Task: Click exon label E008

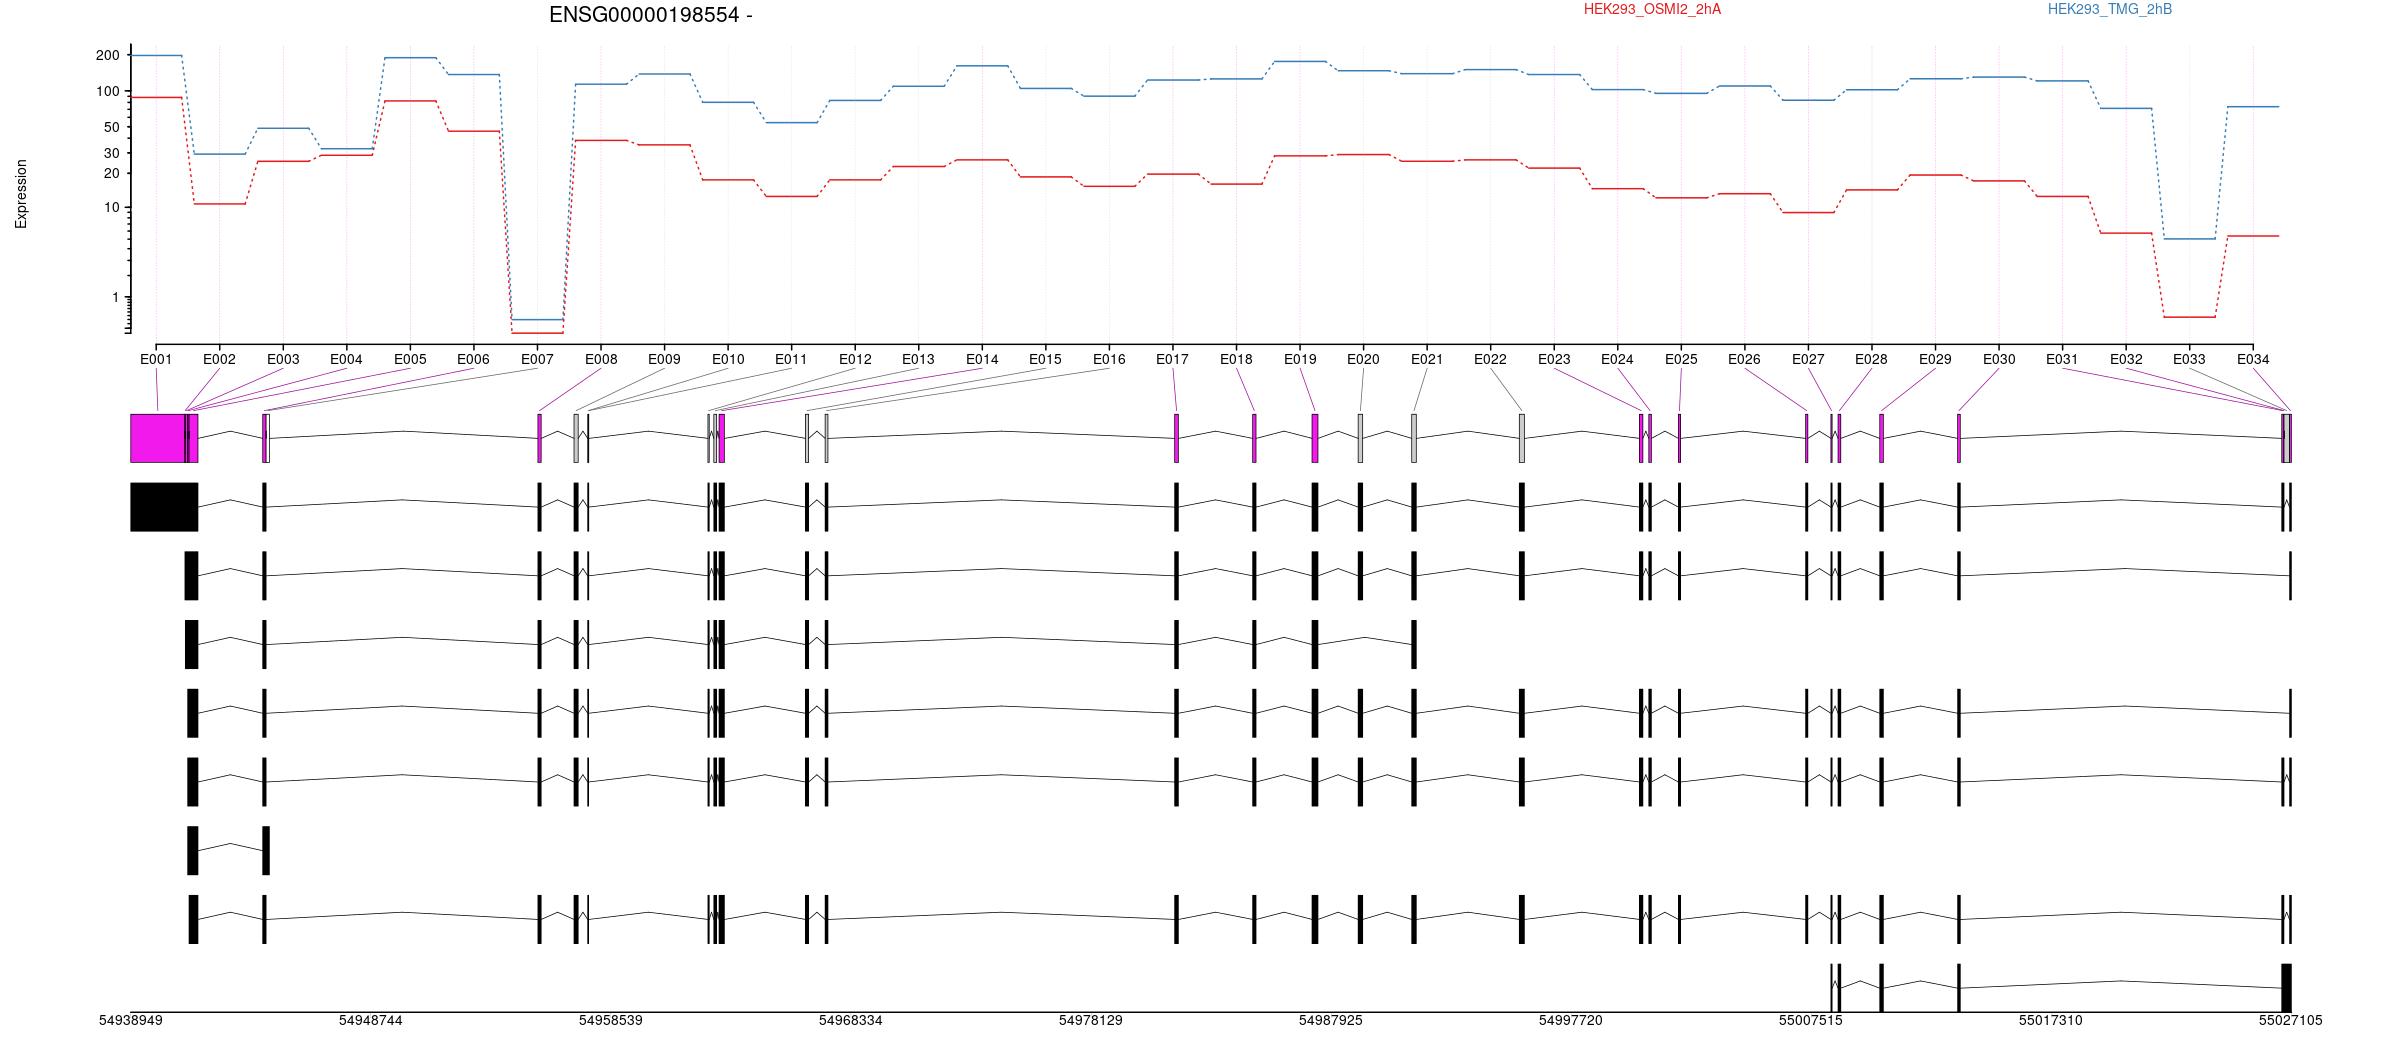Action: 601,359
